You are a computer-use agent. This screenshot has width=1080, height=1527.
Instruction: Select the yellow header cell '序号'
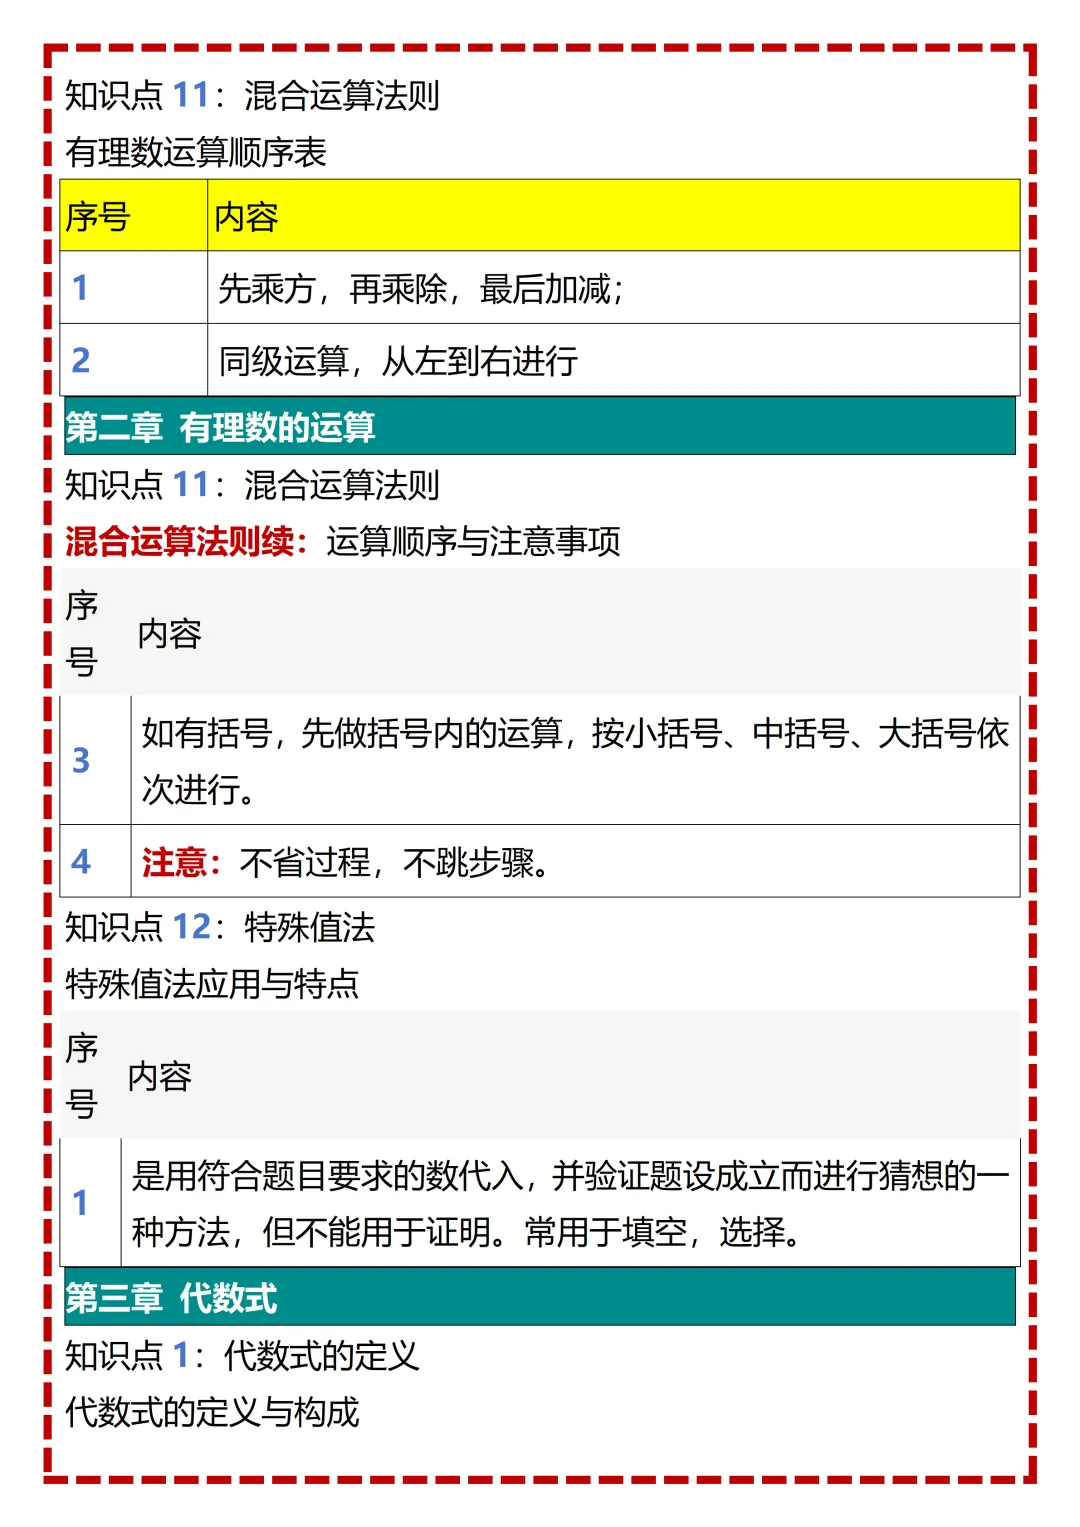coord(134,216)
